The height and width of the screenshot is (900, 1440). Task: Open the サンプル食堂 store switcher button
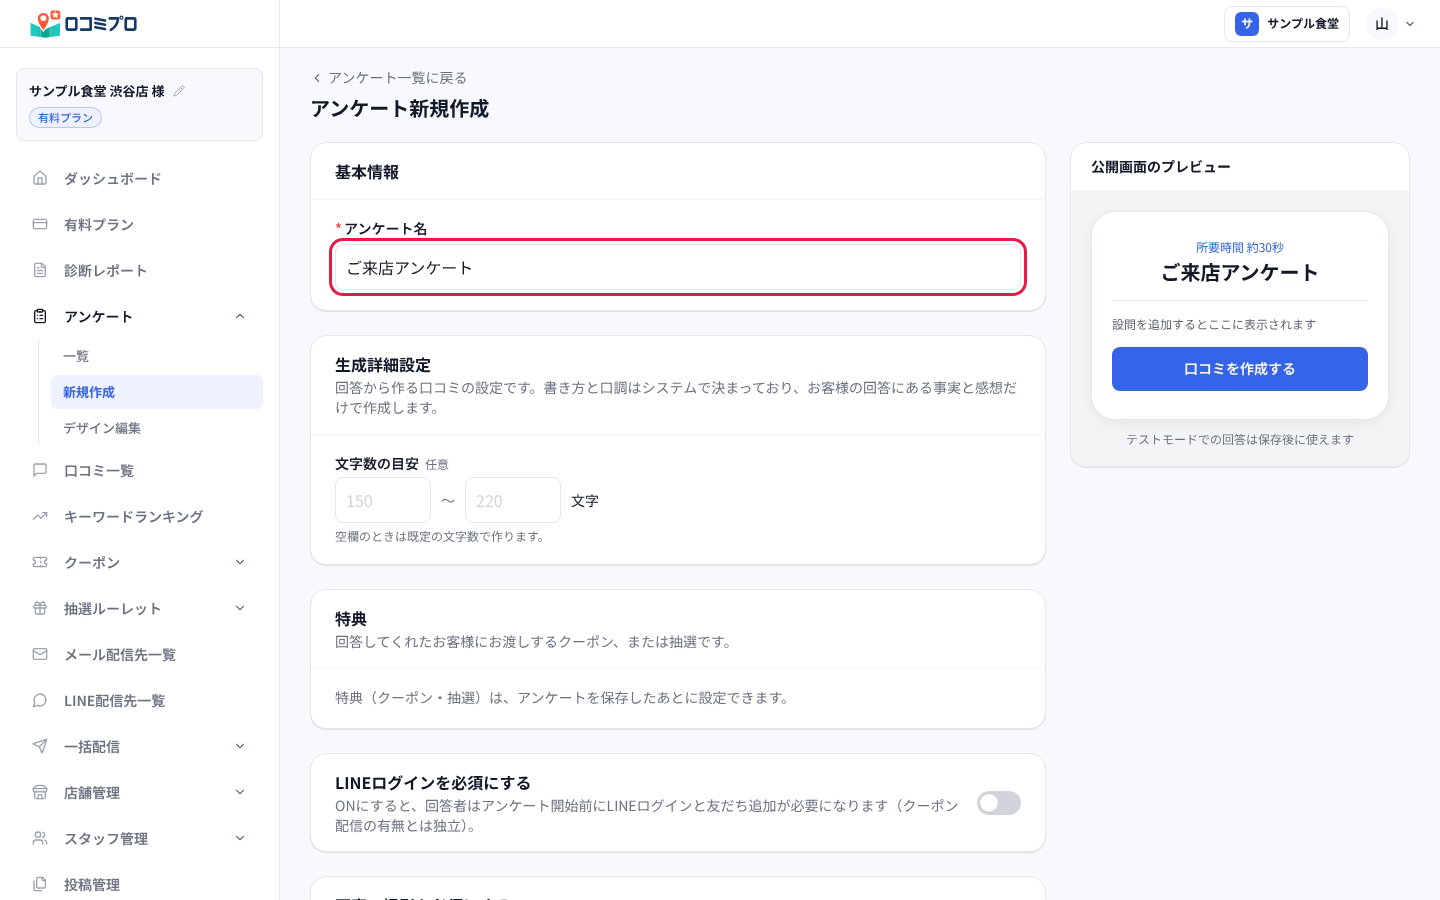click(1287, 24)
